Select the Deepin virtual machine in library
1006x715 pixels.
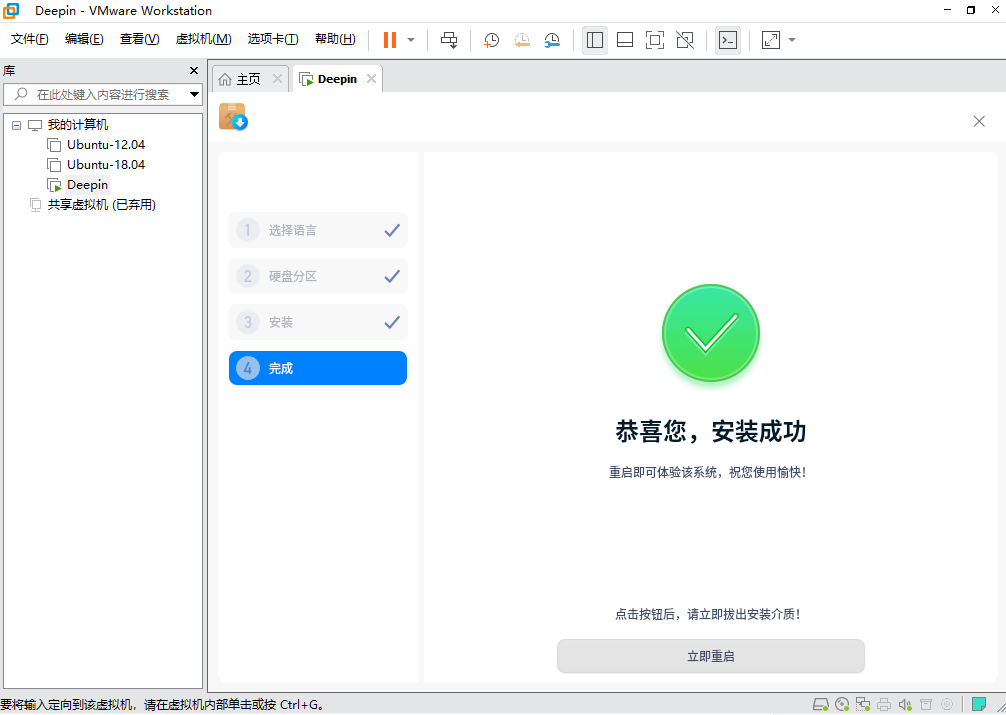(87, 185)
